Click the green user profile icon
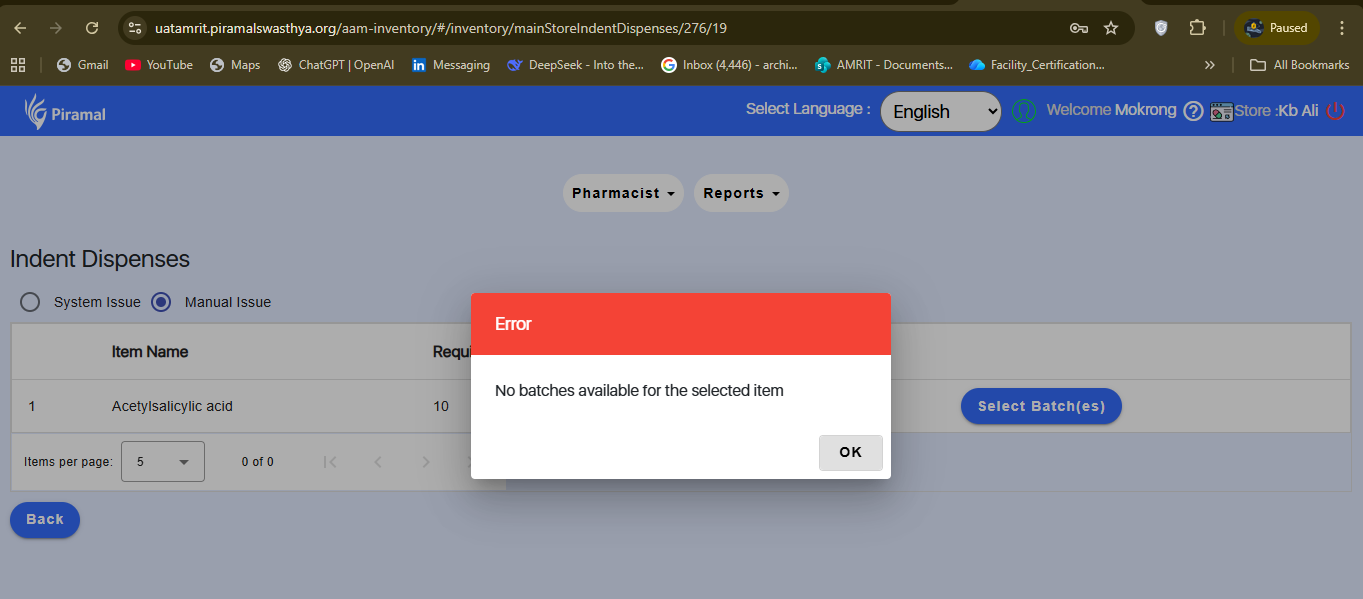Viewport: 1363px width, 599px height. (1023, 111)
